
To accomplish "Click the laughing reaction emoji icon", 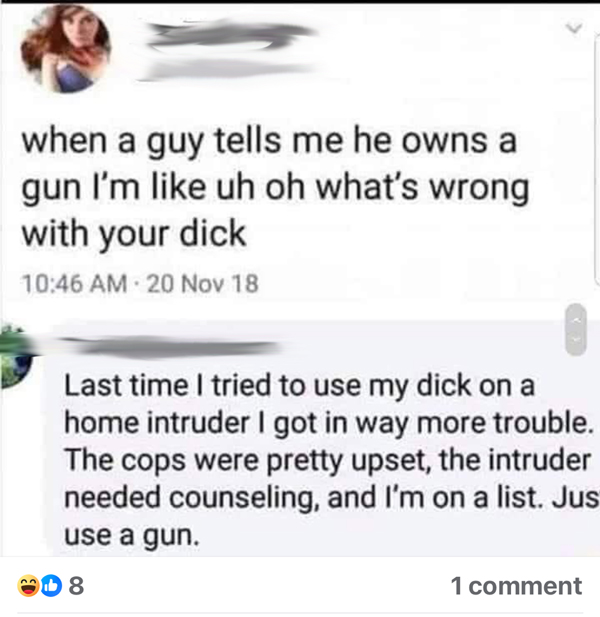I will click(28, 586).
